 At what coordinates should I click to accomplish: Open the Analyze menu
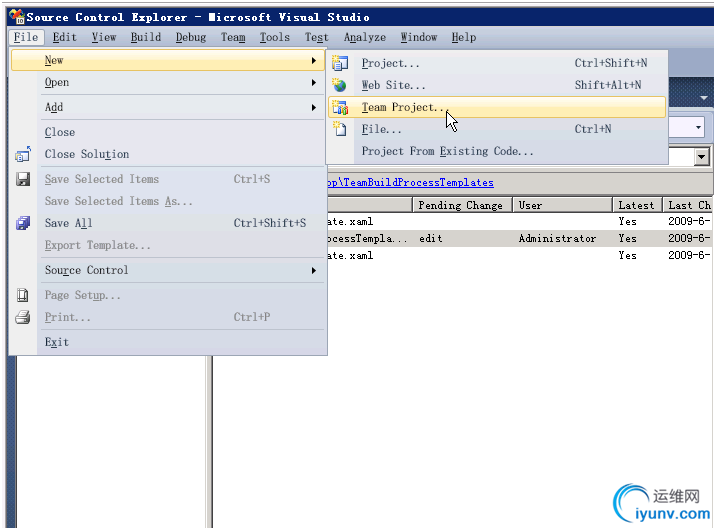click(x=365, y=37)
